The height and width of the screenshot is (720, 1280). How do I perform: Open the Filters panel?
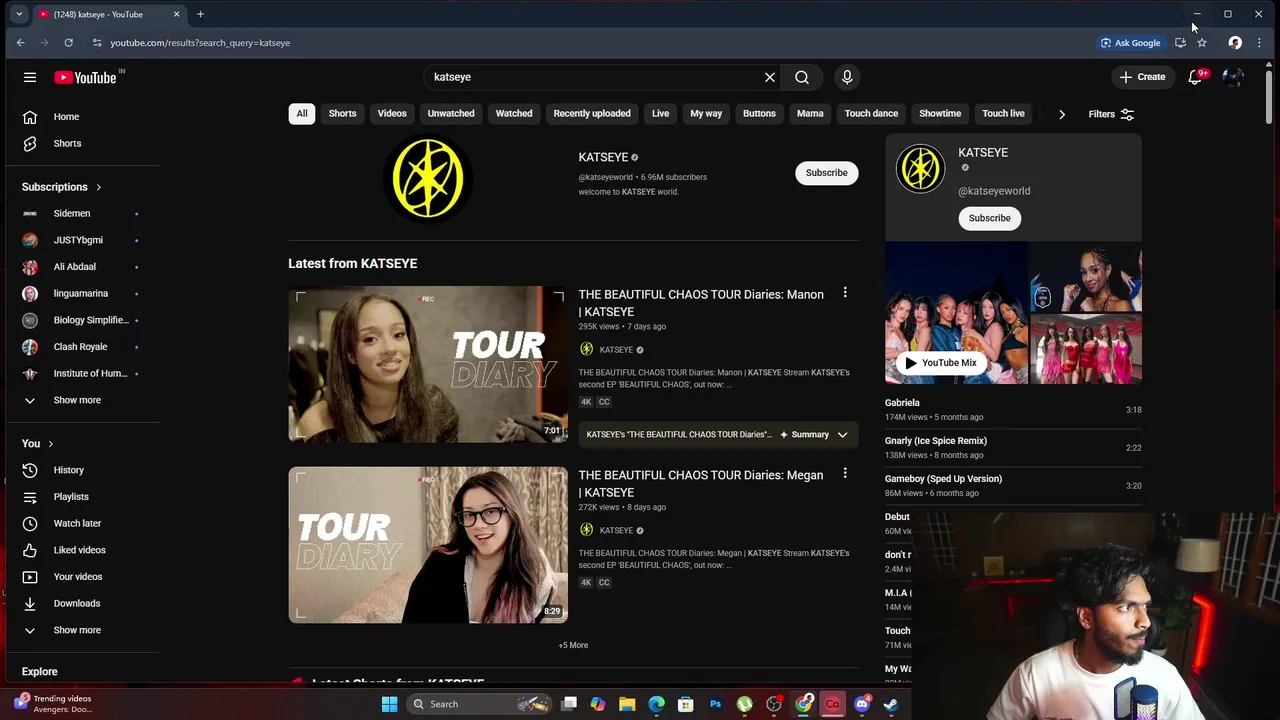pyautogui.click(x=1111, y=114)
